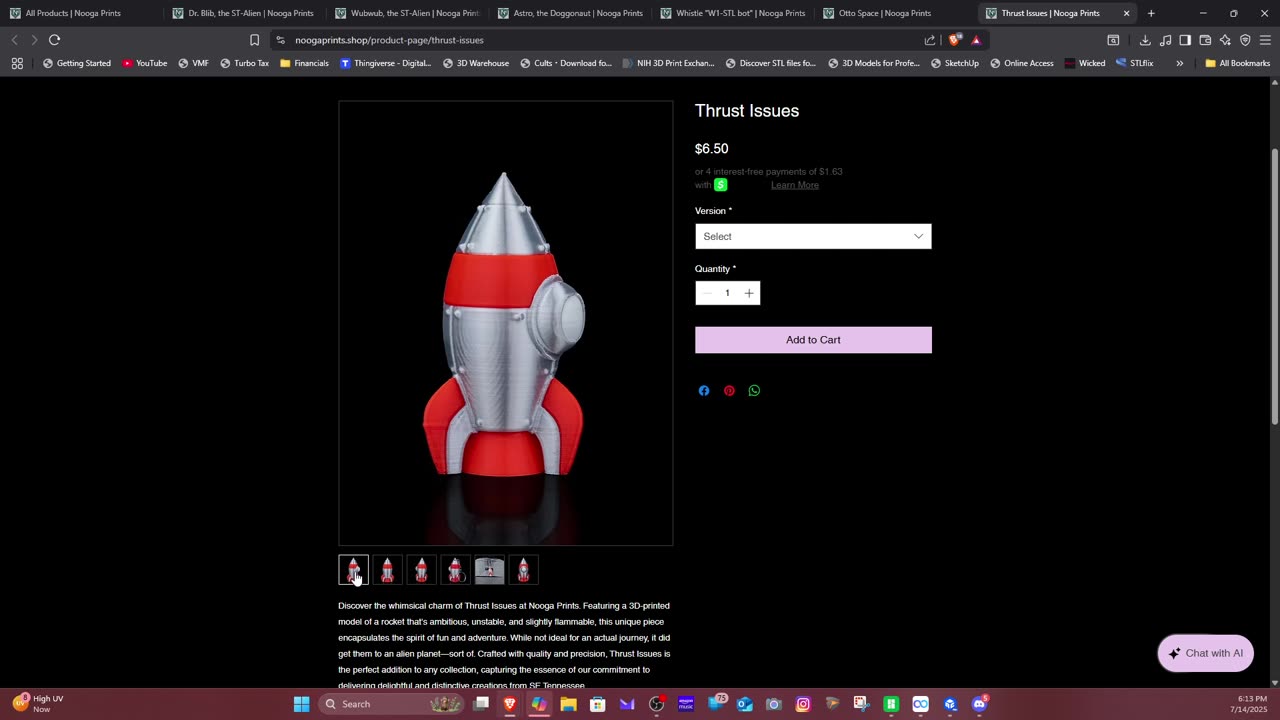Image resolution: width=1280 pixels, height=720 pixels.
Task: Open the STLflix bookmark
Action: (1134, 63)
